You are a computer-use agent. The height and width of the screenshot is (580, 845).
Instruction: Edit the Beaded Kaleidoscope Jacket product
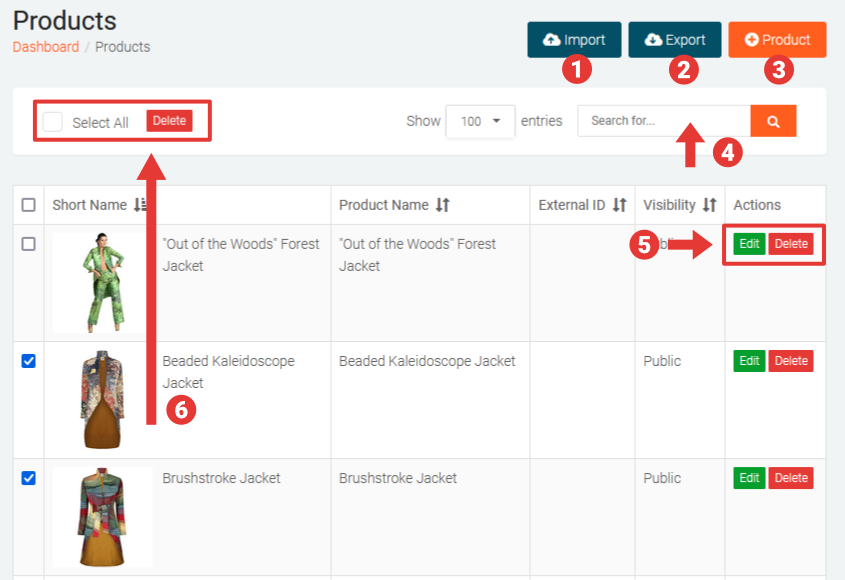coord(749,361)
